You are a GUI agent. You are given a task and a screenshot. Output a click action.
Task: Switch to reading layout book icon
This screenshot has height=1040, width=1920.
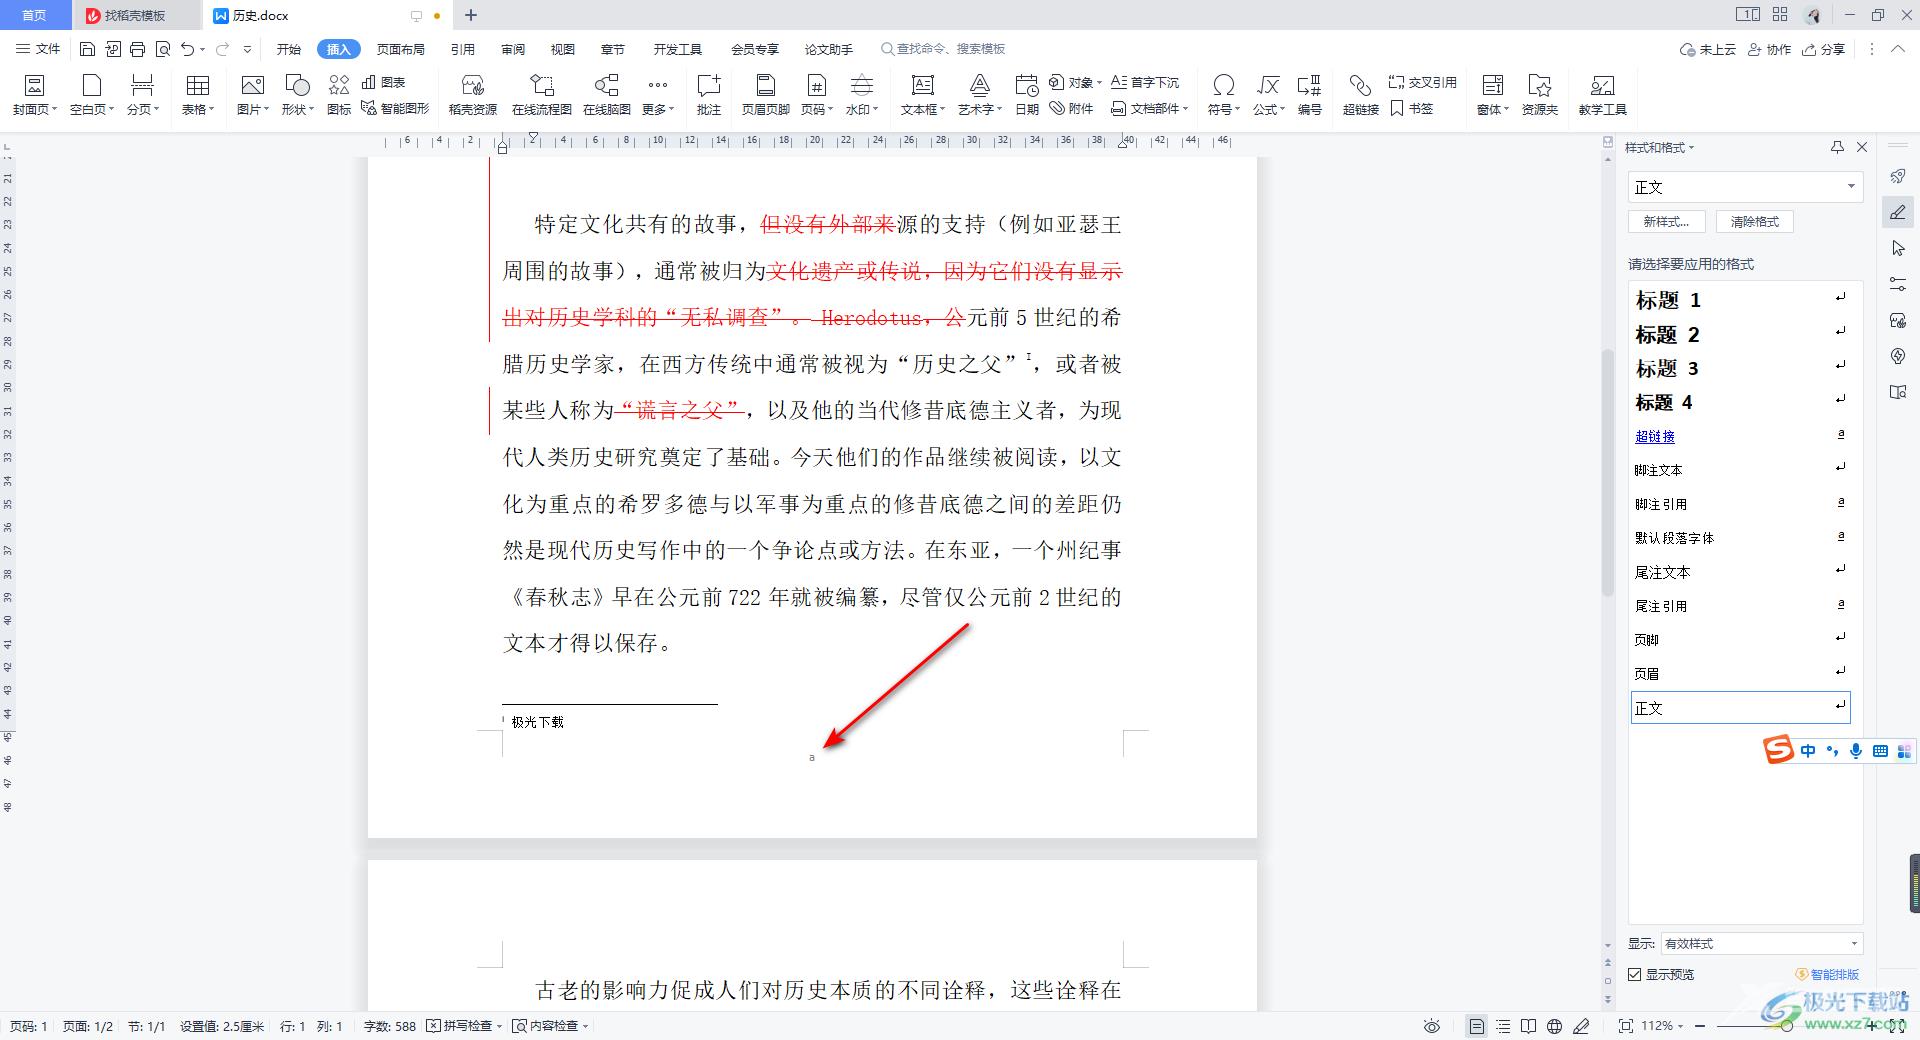coord(1528,1026)
